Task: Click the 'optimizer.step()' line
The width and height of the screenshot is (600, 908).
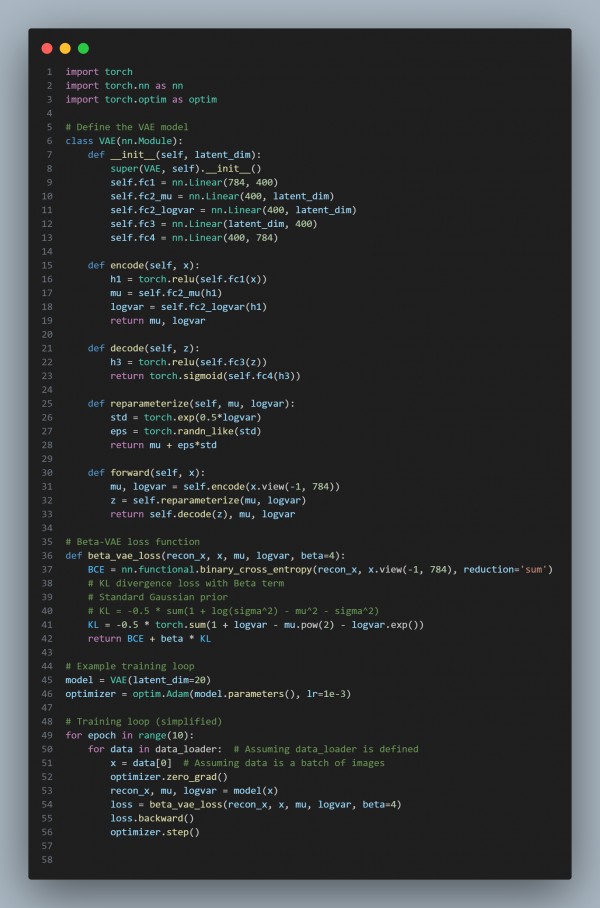Action: point(155,832)
